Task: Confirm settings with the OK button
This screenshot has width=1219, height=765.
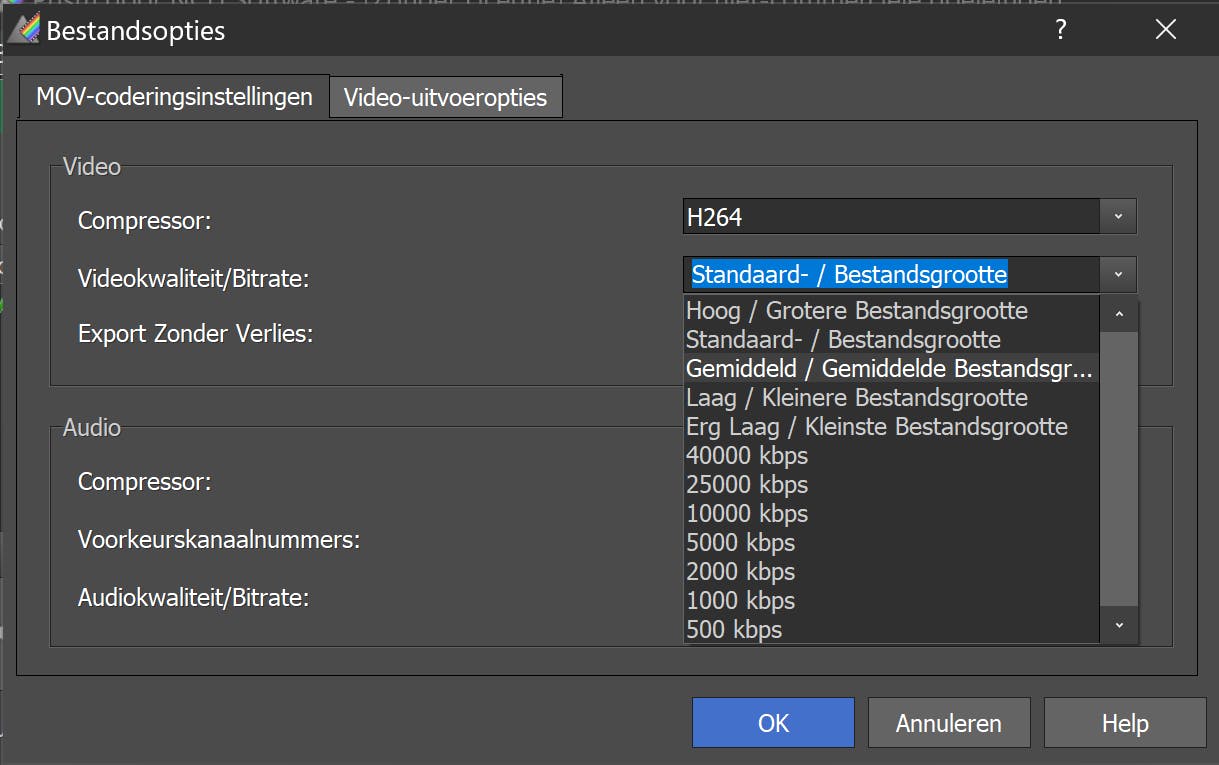Action: [773, 723]
